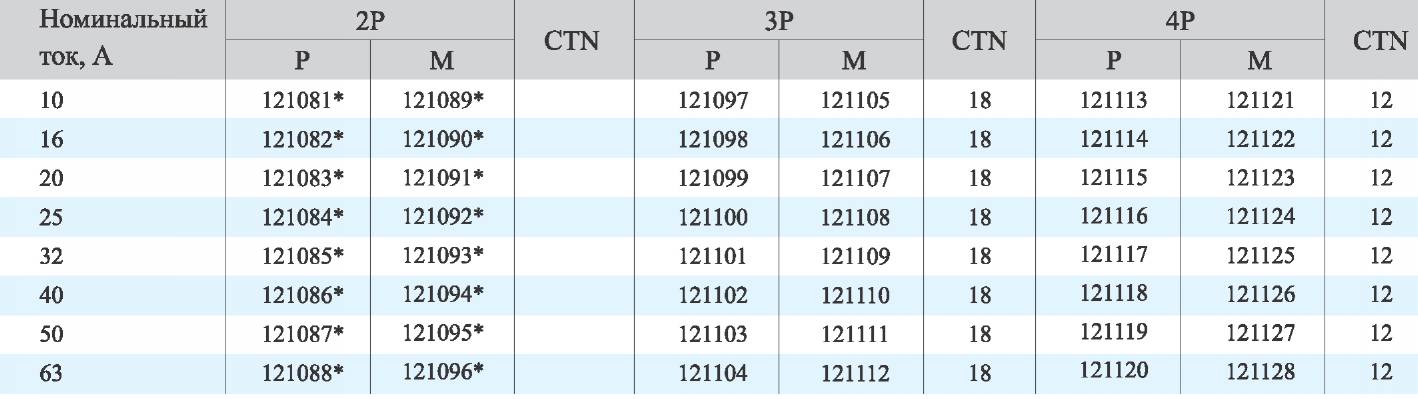Select cell 121081* in the 2P group

coord(303,100)
